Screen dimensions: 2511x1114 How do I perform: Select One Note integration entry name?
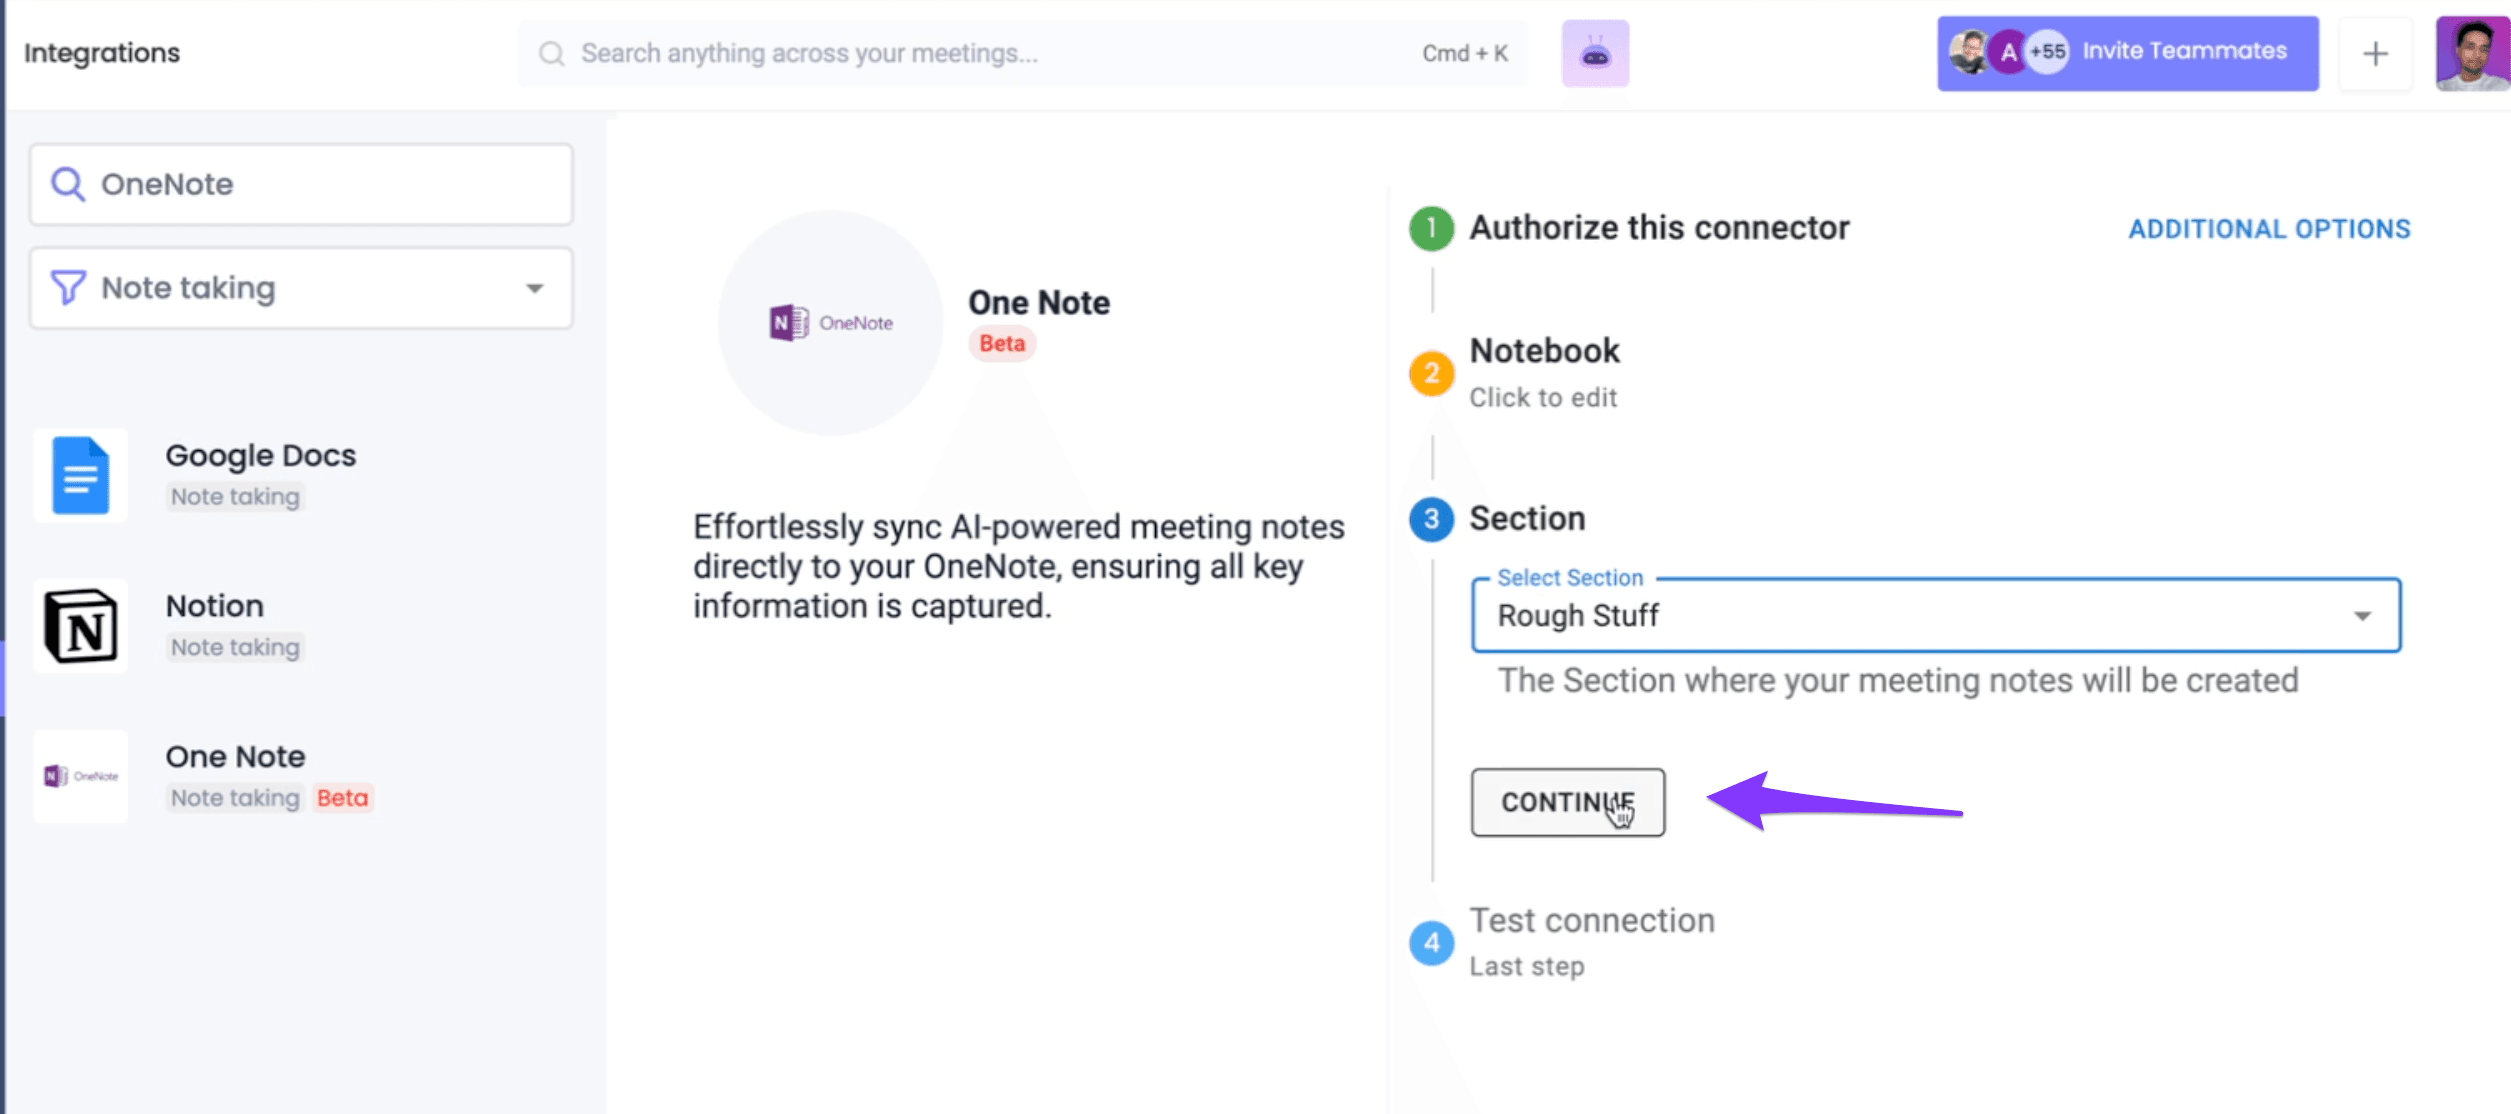(x=235, y=757)
